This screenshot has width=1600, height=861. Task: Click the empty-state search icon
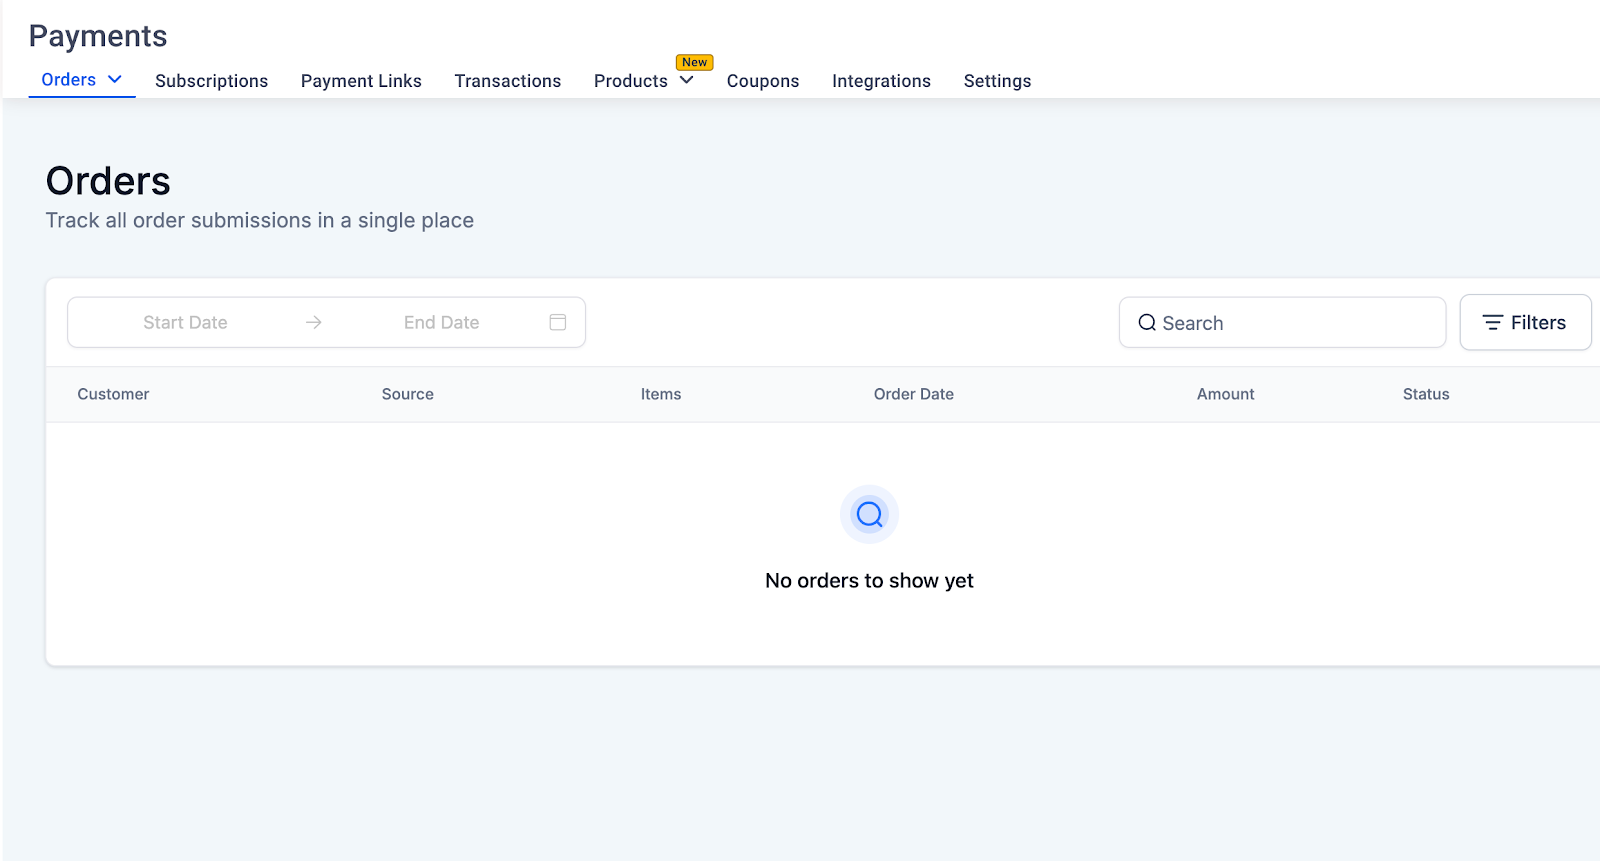869,514
